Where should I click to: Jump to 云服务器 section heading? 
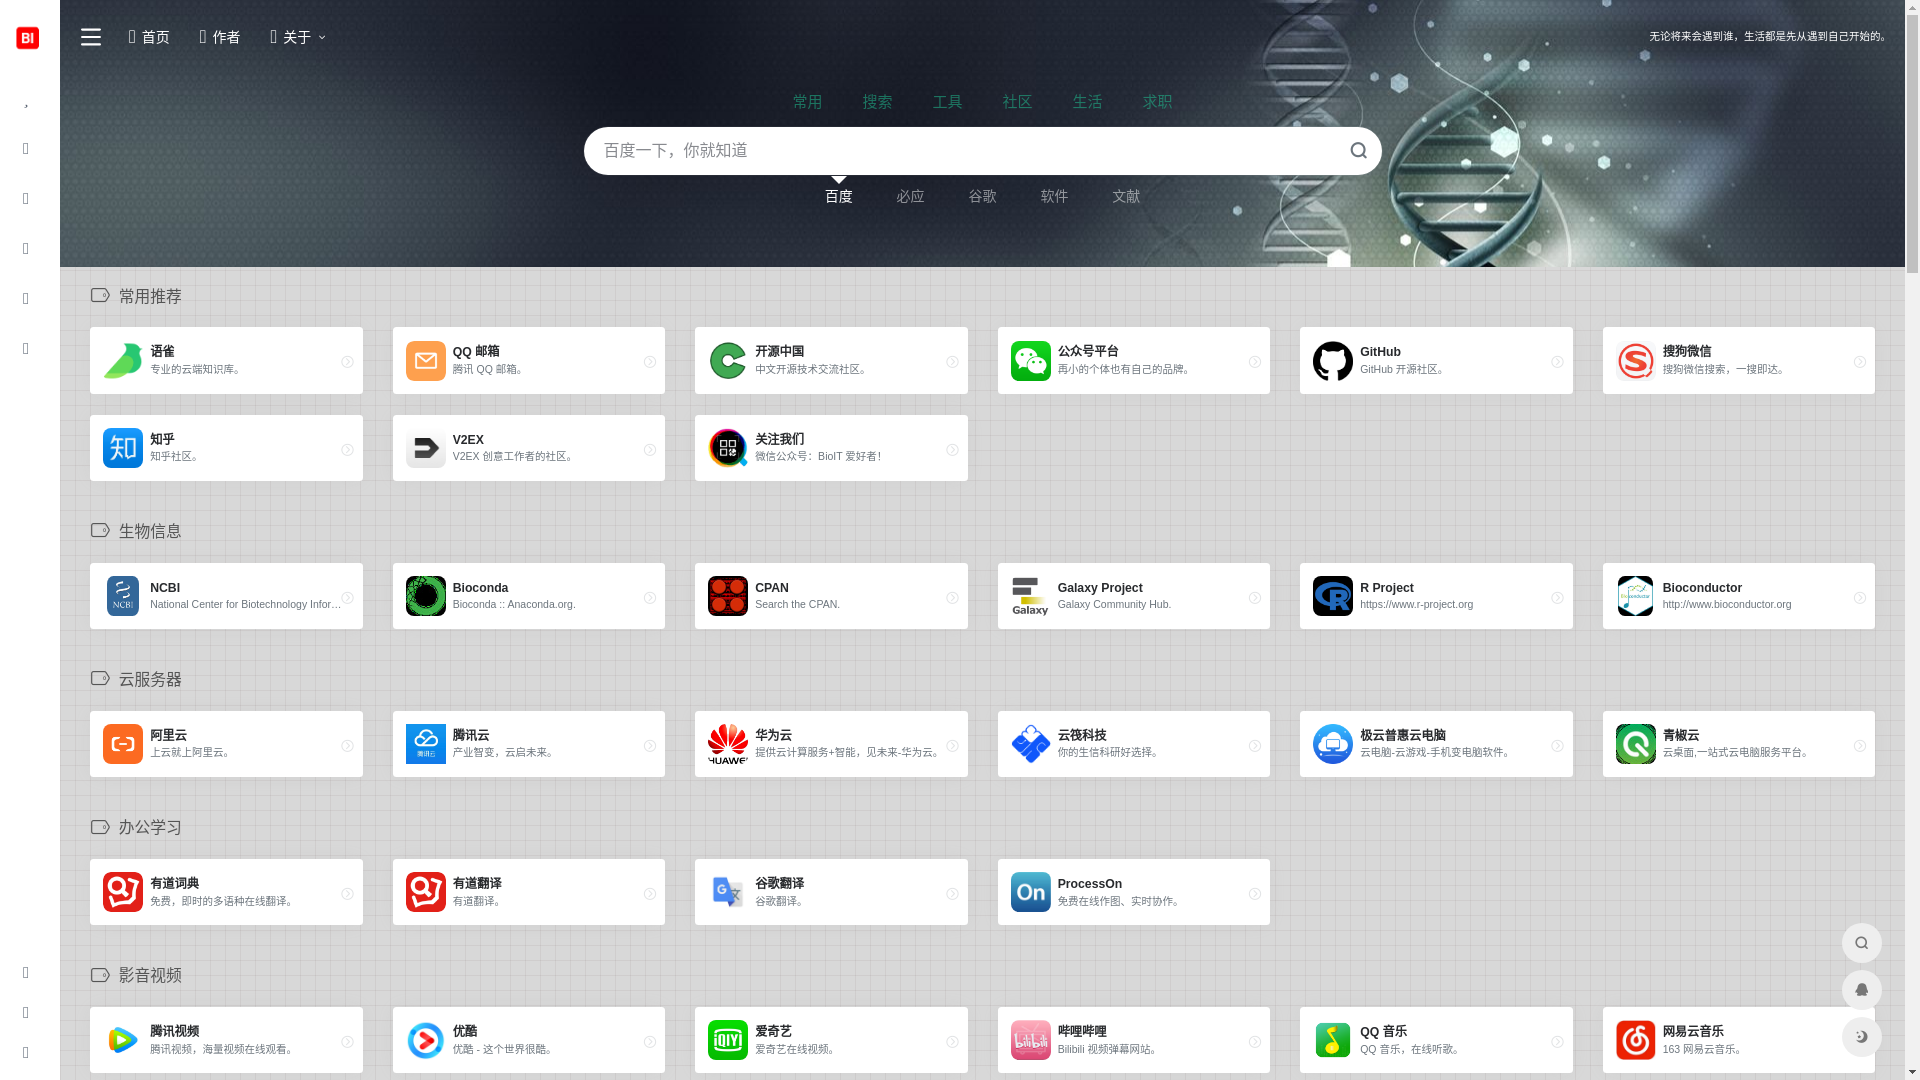(x=150, y=680)
